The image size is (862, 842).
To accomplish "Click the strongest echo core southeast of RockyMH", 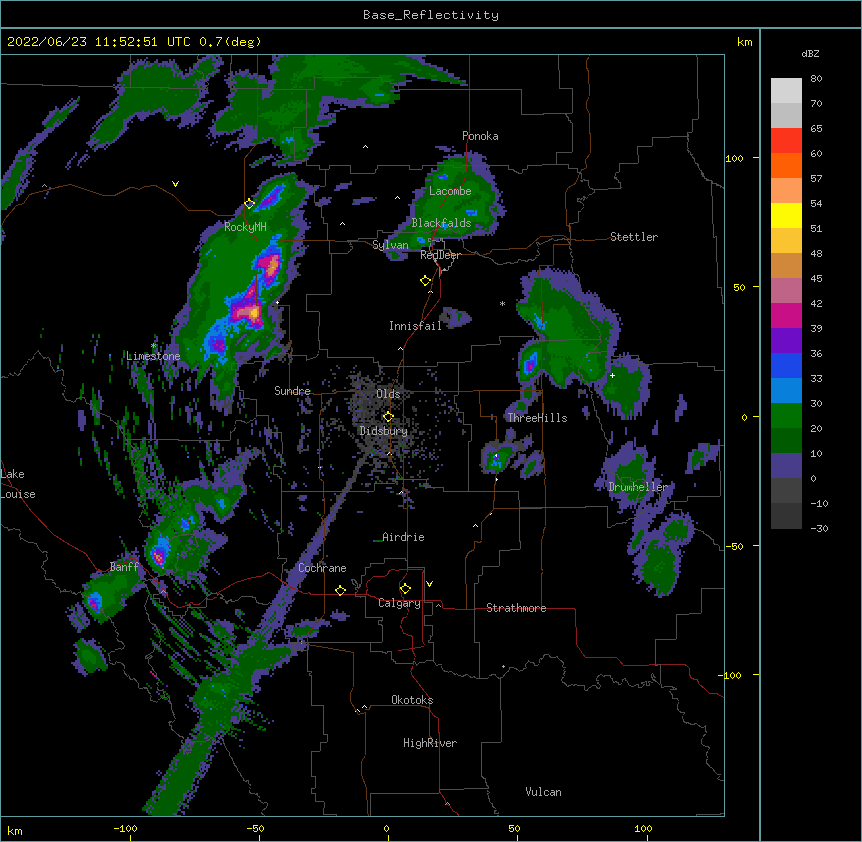I will click(253, 313).
